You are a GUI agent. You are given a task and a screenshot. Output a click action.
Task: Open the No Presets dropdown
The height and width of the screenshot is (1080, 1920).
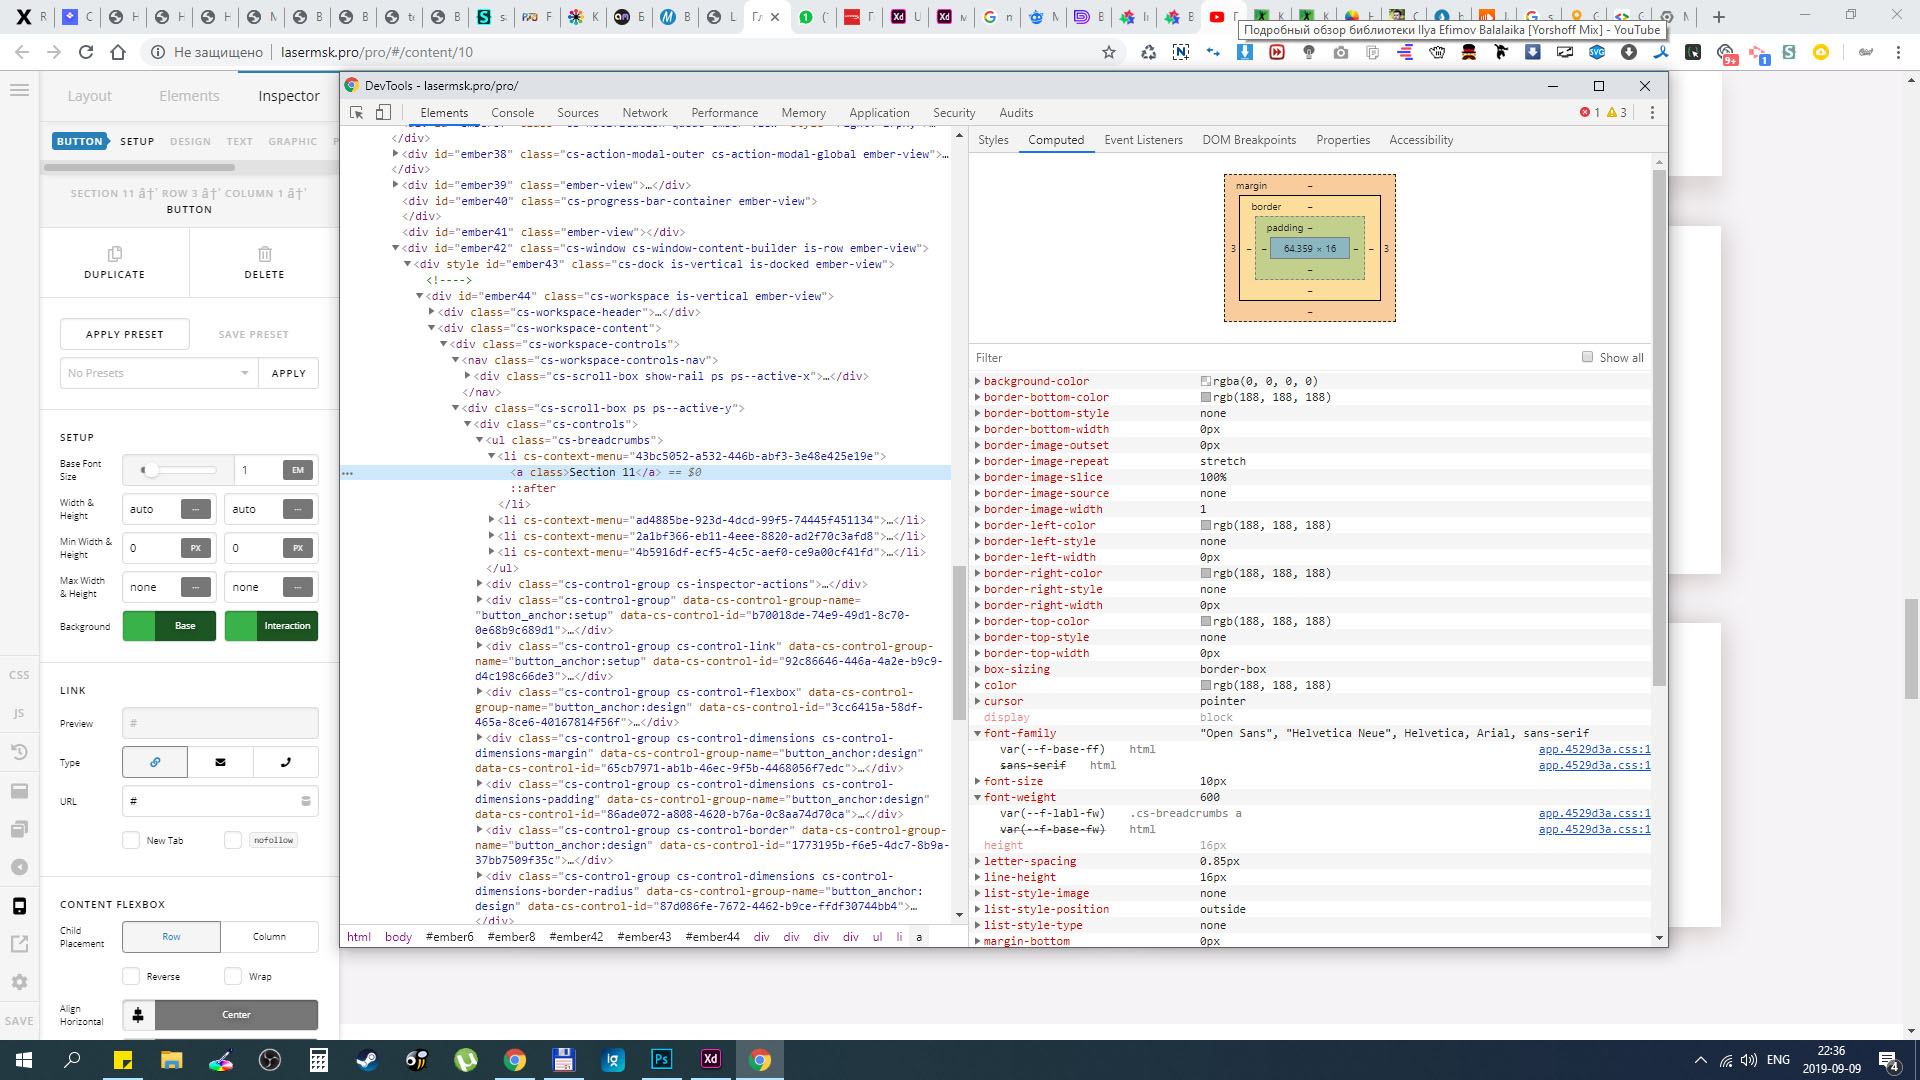tap(158, 373)
